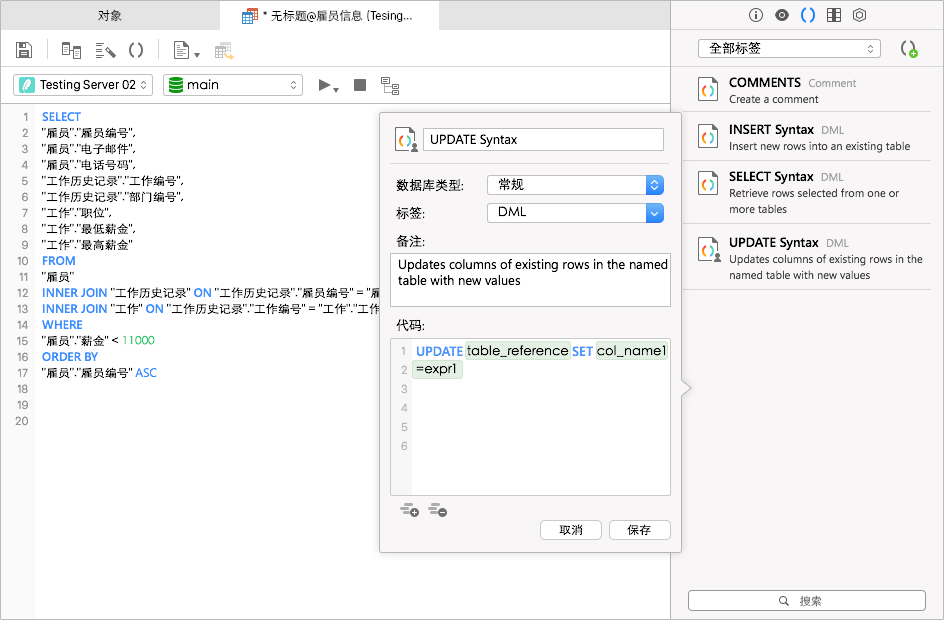Screen dimensions: 944x620
Task: Edit the snippet name field 'UPDATE Syntax'
Action: 544,140
